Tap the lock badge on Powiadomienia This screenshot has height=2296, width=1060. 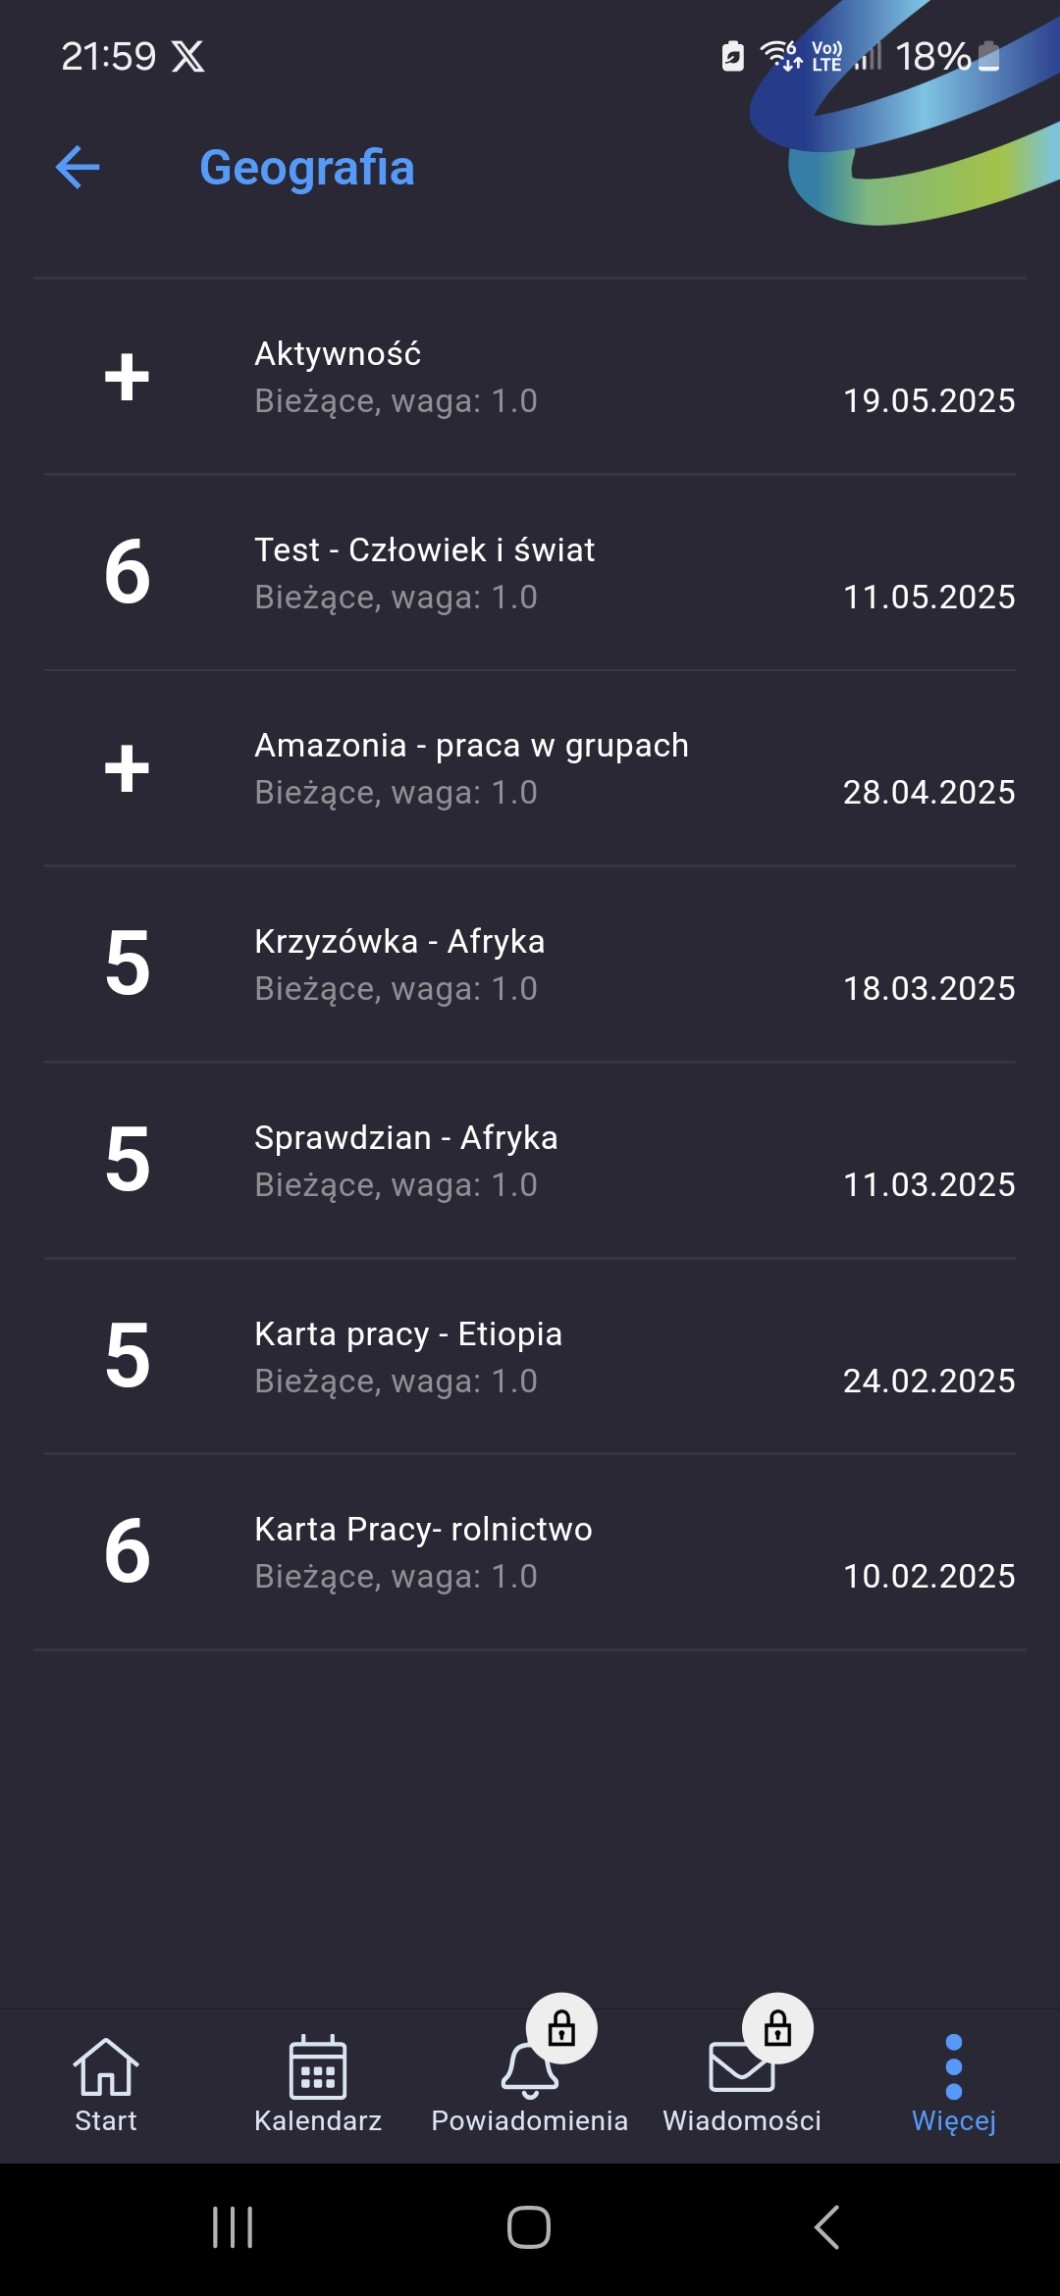(562, 2028)
